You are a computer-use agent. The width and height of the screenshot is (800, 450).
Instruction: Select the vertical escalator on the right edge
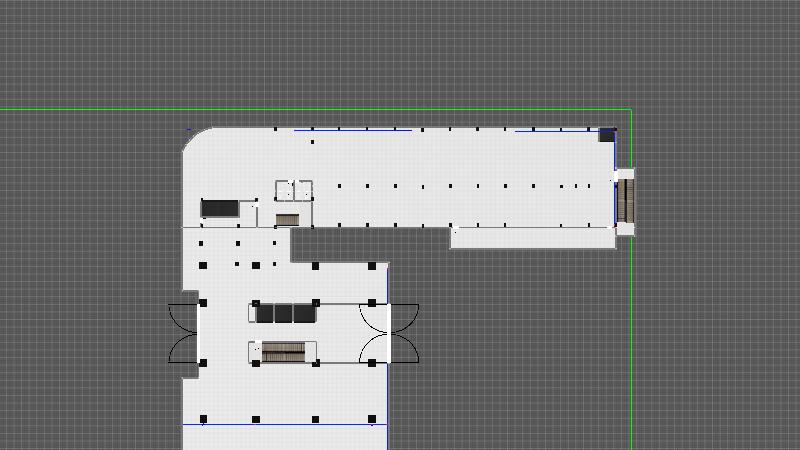coord(626,200)
